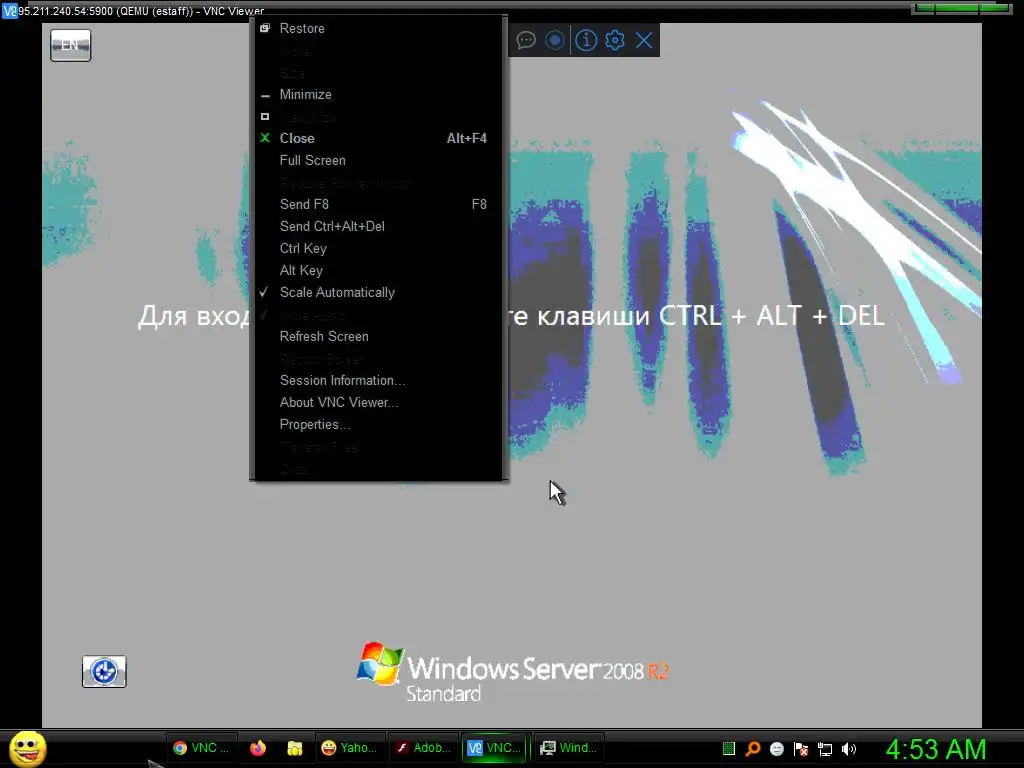Open the folder icon on taskbar
The height and width of the screenshot is (768, 1024).
(x=295, y=748)
